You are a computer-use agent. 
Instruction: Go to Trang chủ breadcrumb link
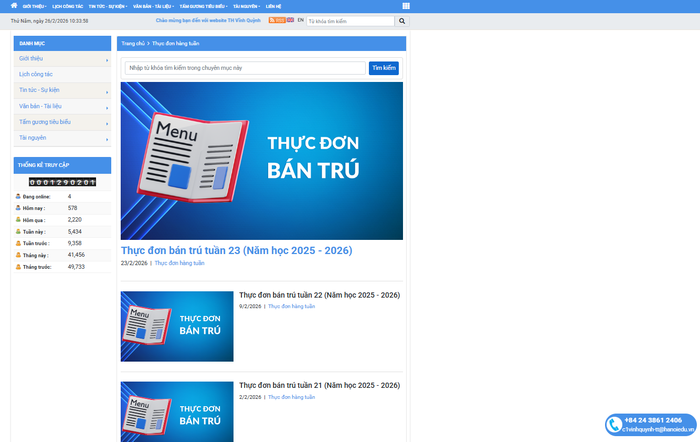point(133,43)
